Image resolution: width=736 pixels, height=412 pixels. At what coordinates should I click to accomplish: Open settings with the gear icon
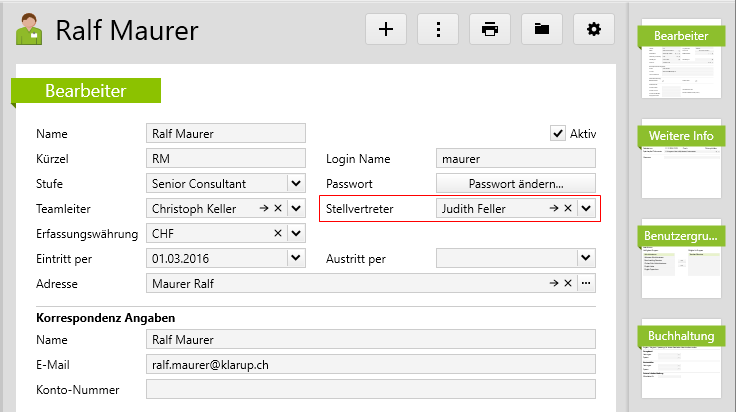tap(594, 30)
